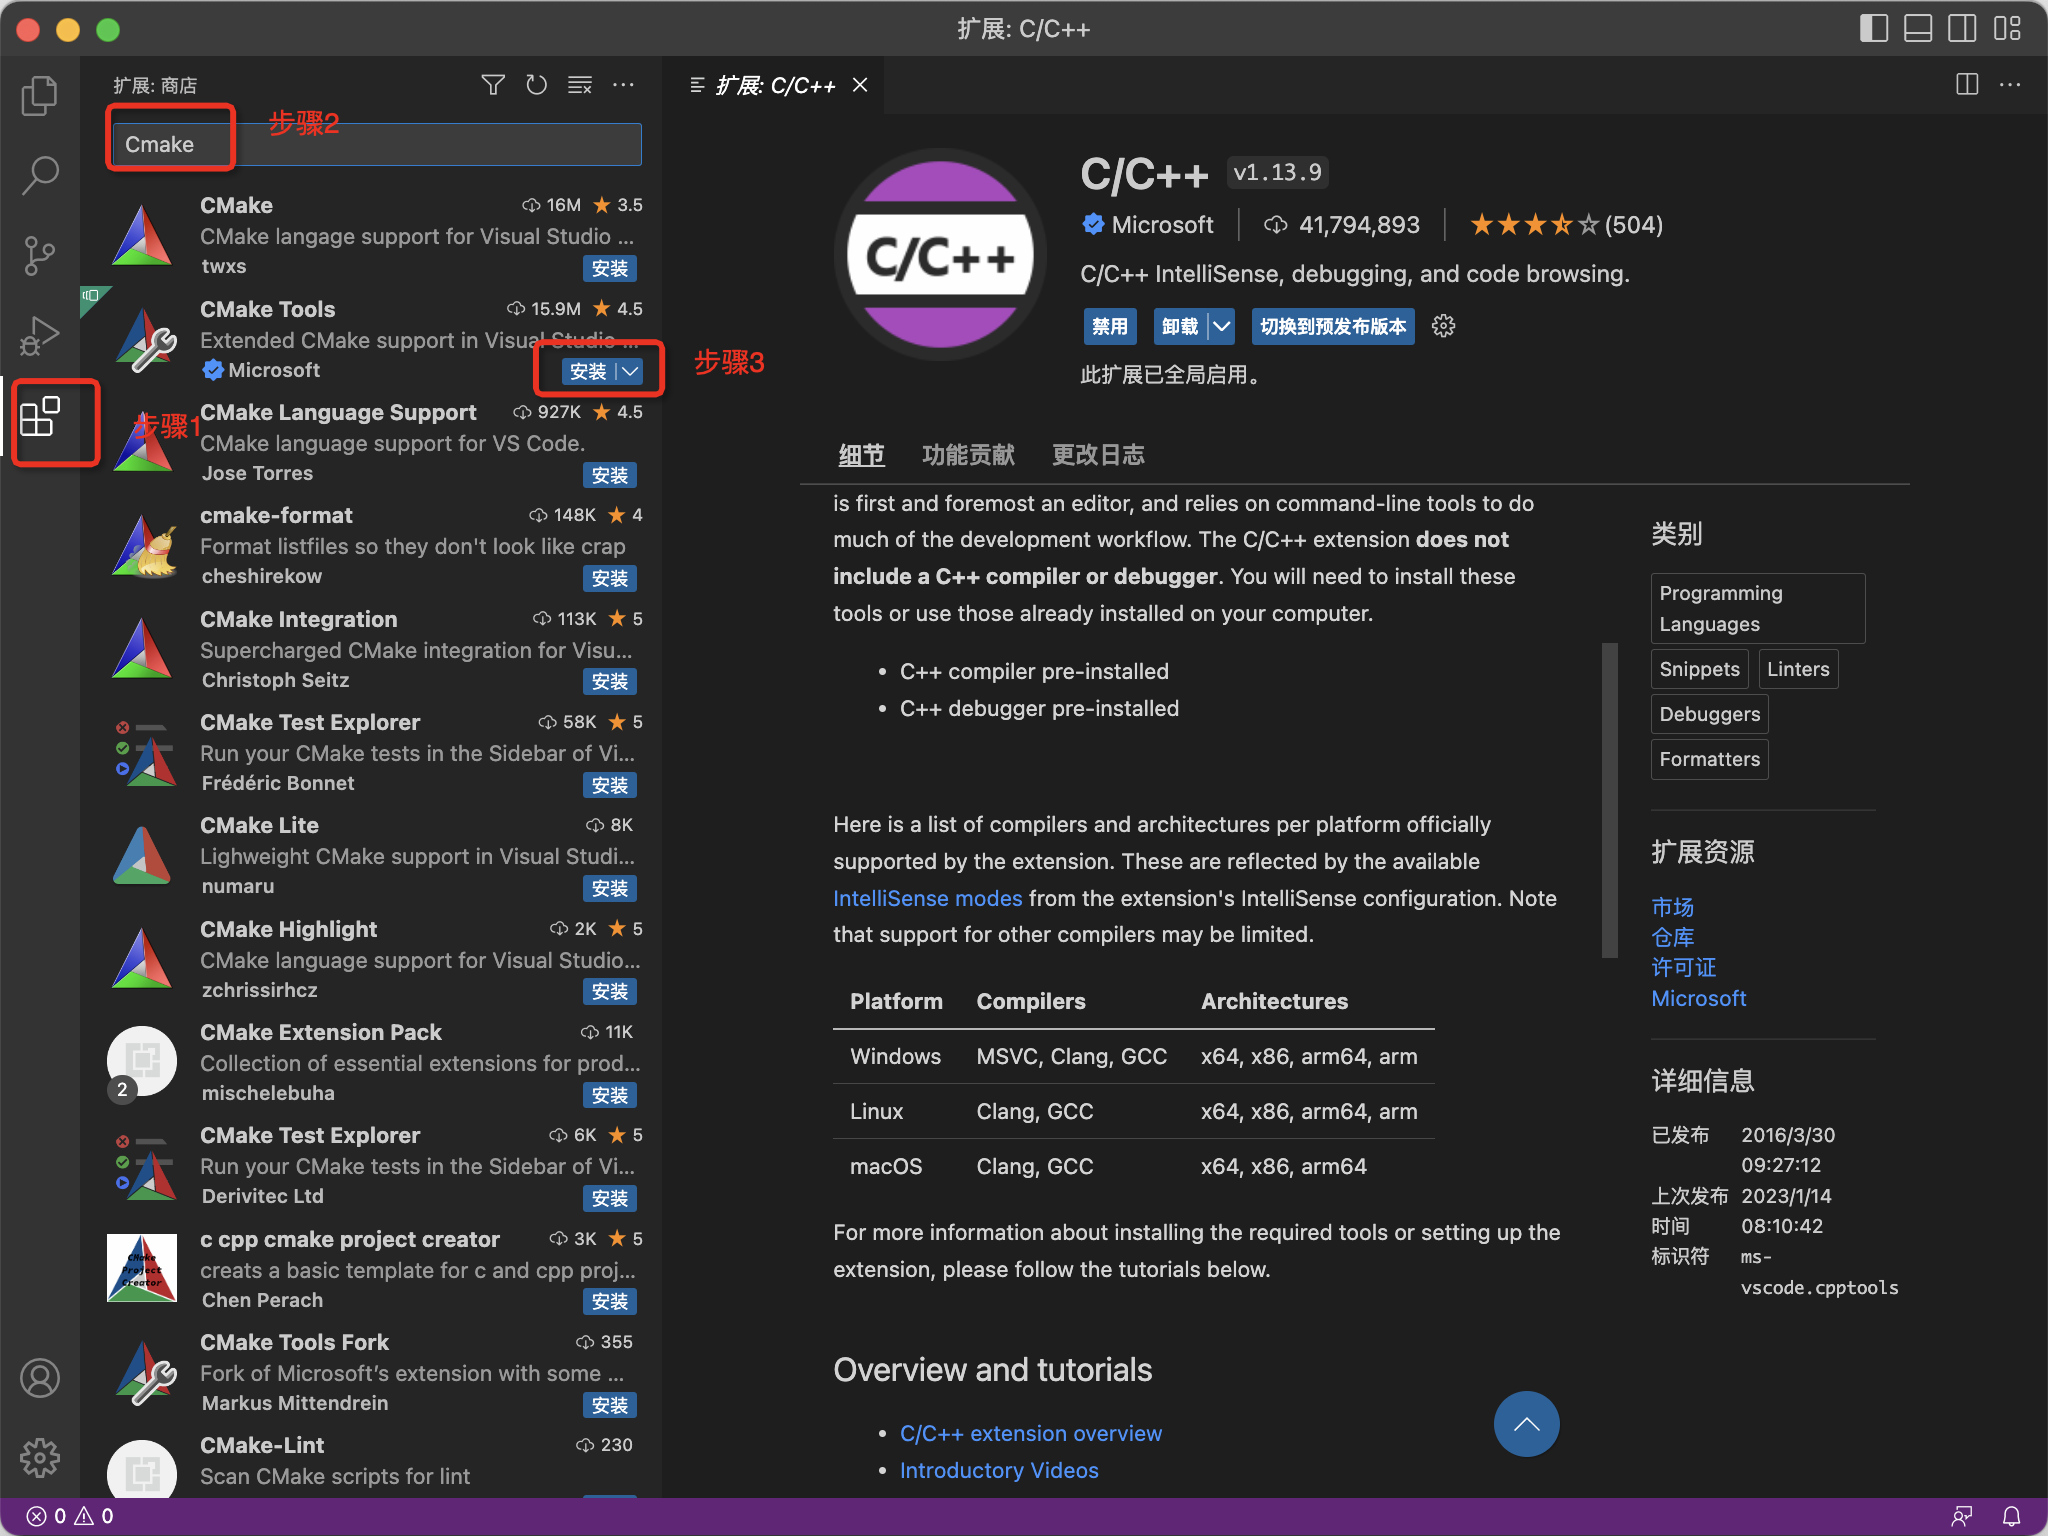The width and height of the screenshot is (2048, 1536).
Task: Install CMake Tools by Microsoft
Action: (588, 372)
